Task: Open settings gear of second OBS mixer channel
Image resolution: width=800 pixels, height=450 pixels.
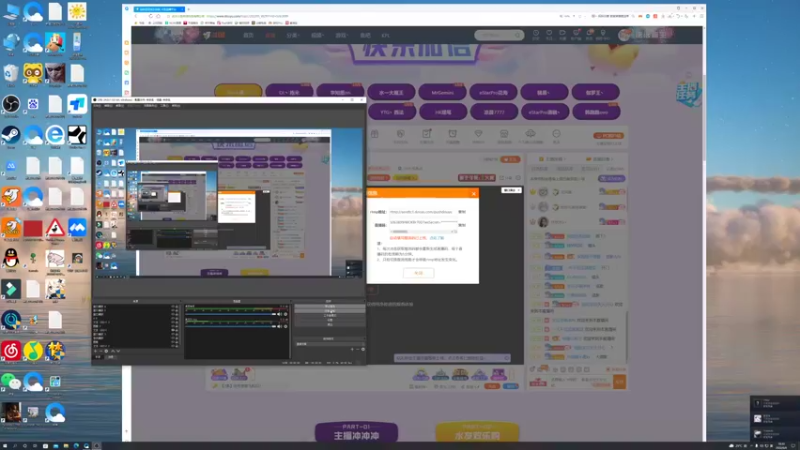Action: tap(286, 327)
